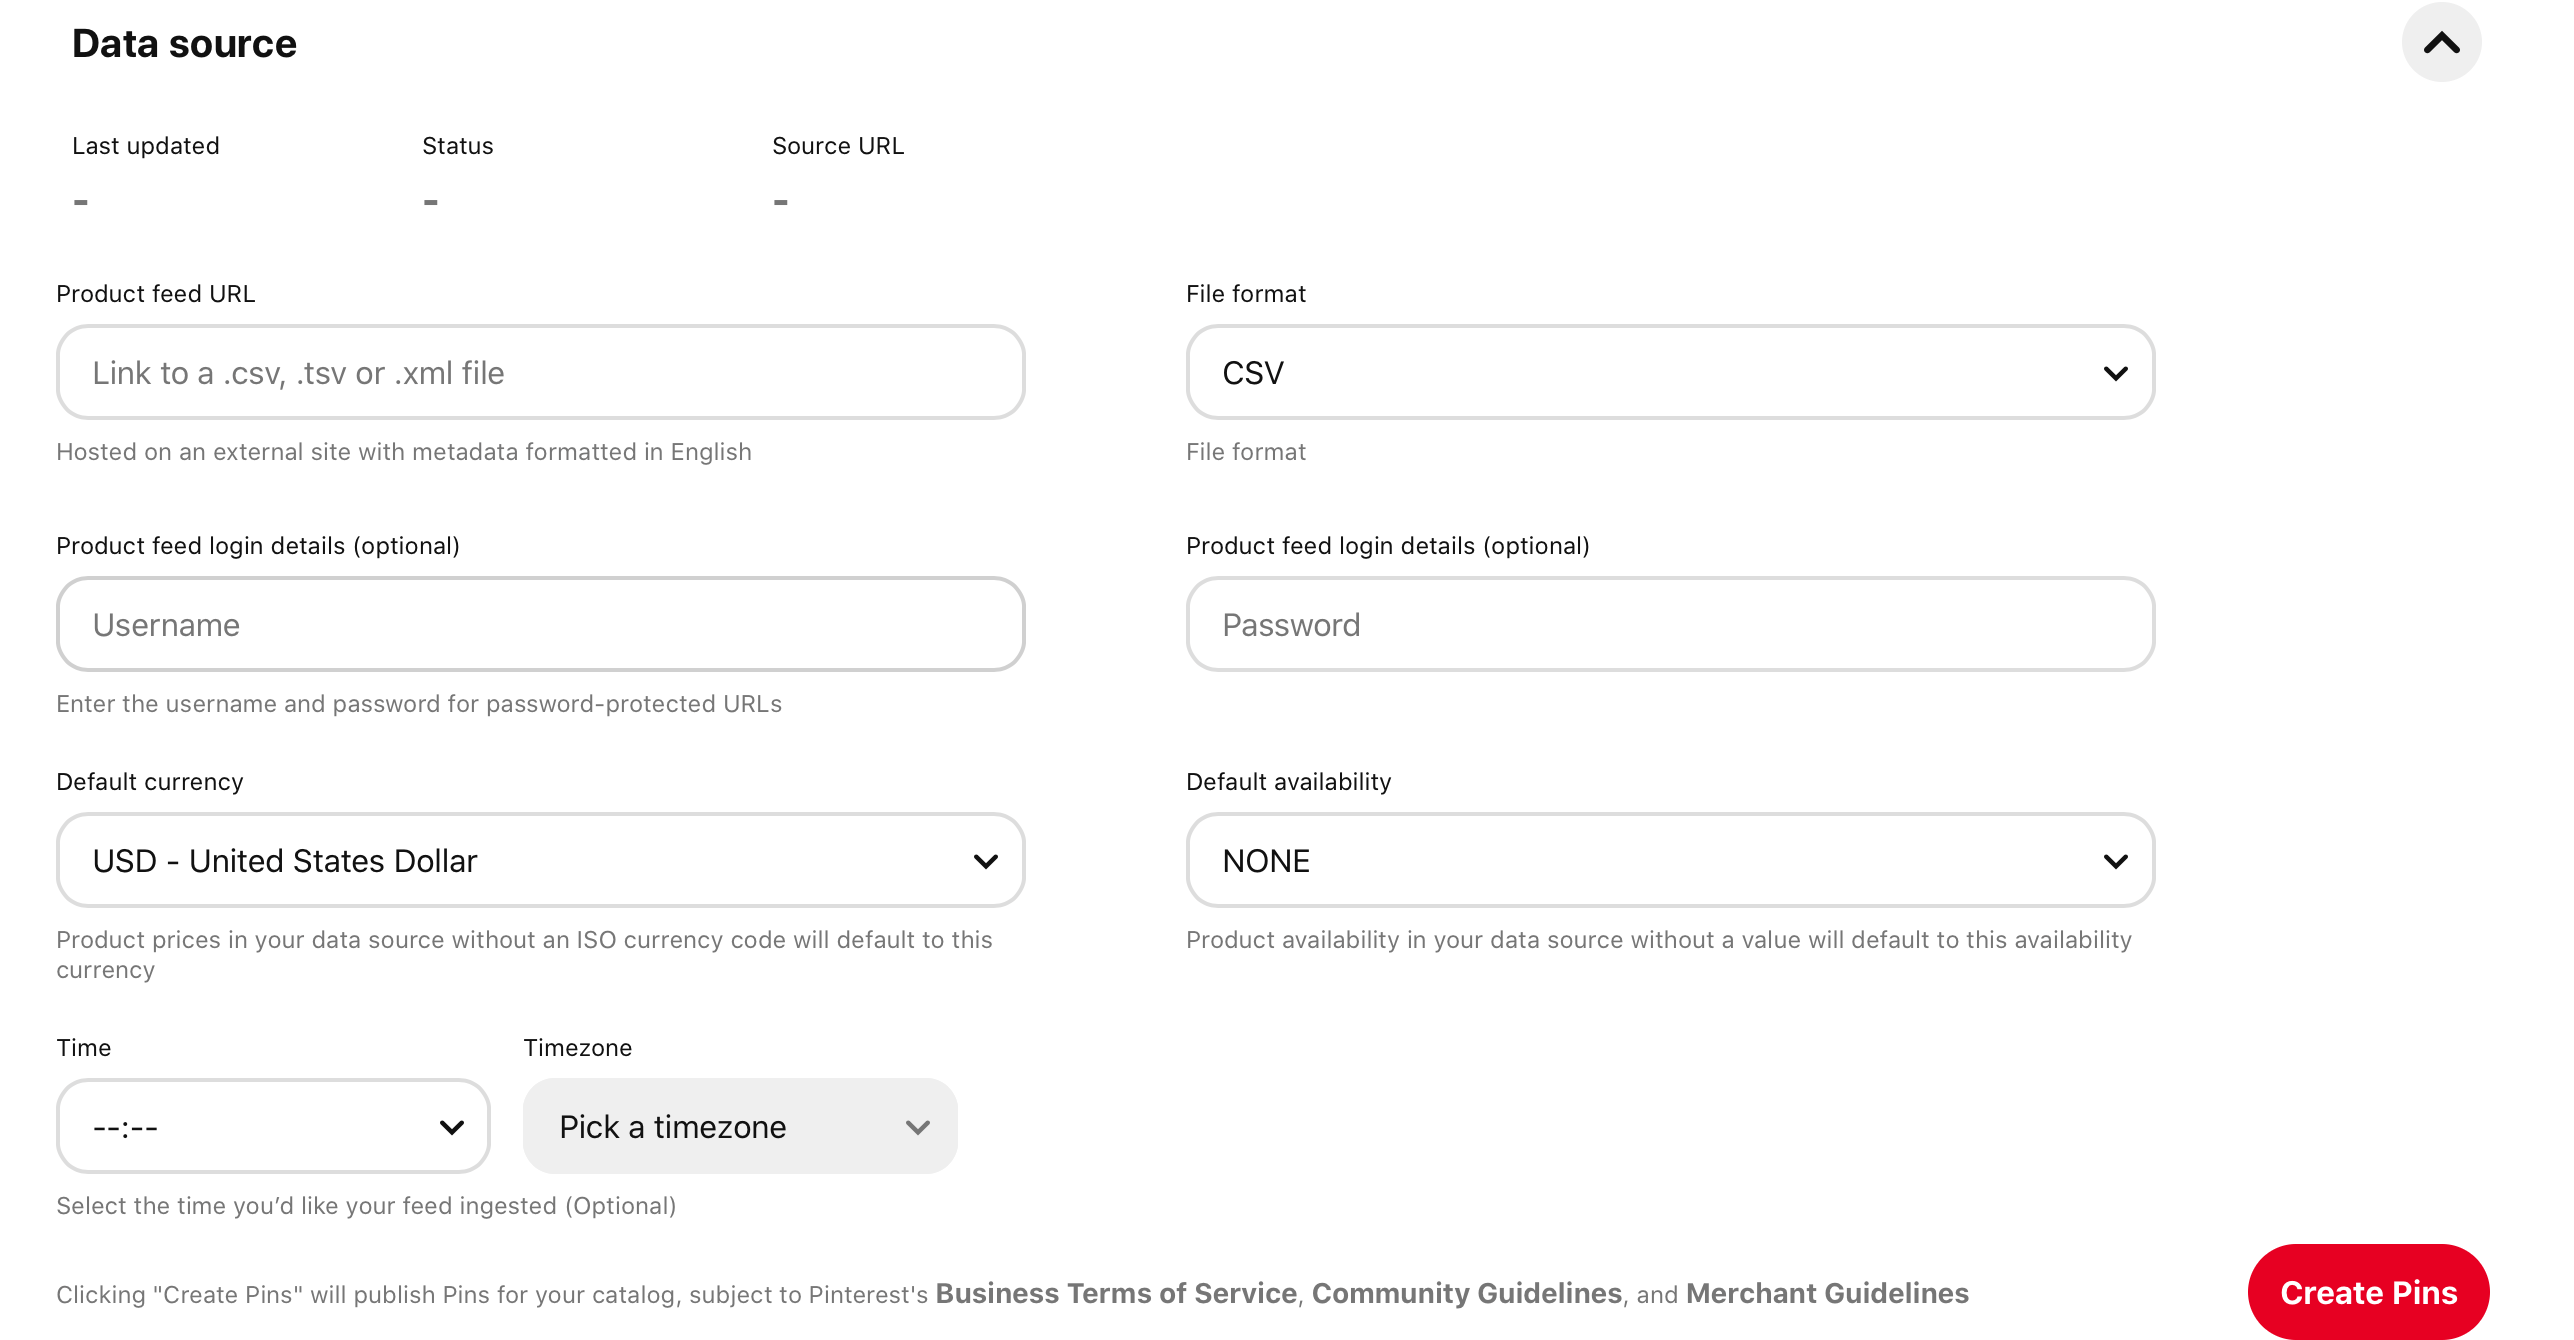Click the Source URL column header
This screenshot has width=2574, height=1340.
click(838, 145)
